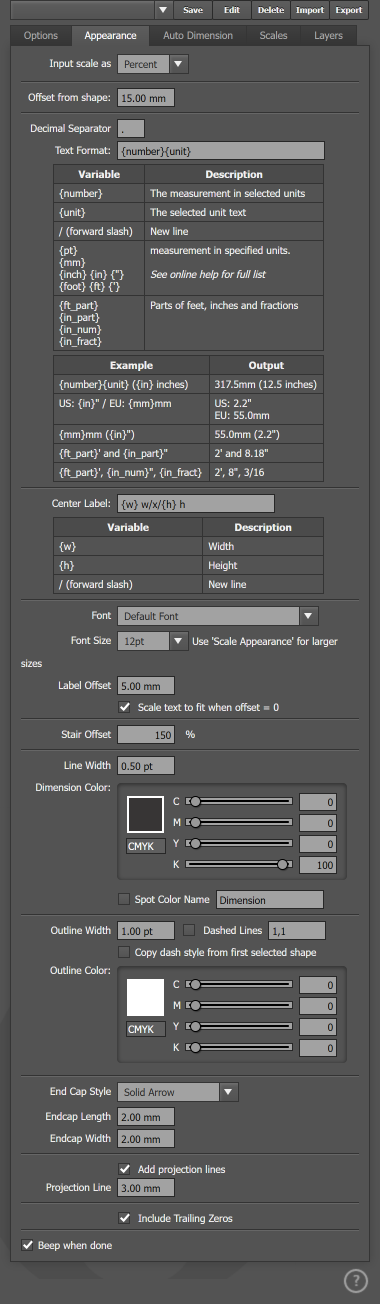Toggle Beep when done checkbox

point(27,1245)
